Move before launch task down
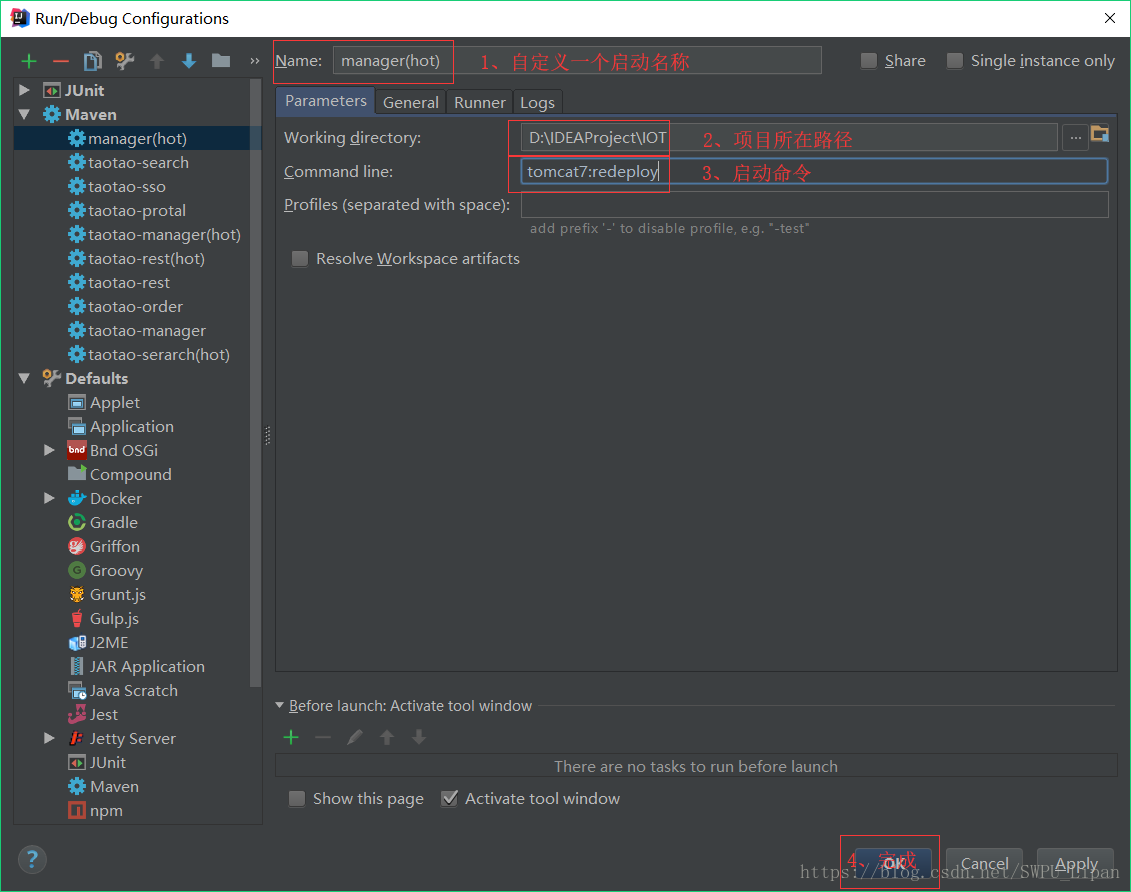Viewport: 1131px width, 892px height. 418,737
